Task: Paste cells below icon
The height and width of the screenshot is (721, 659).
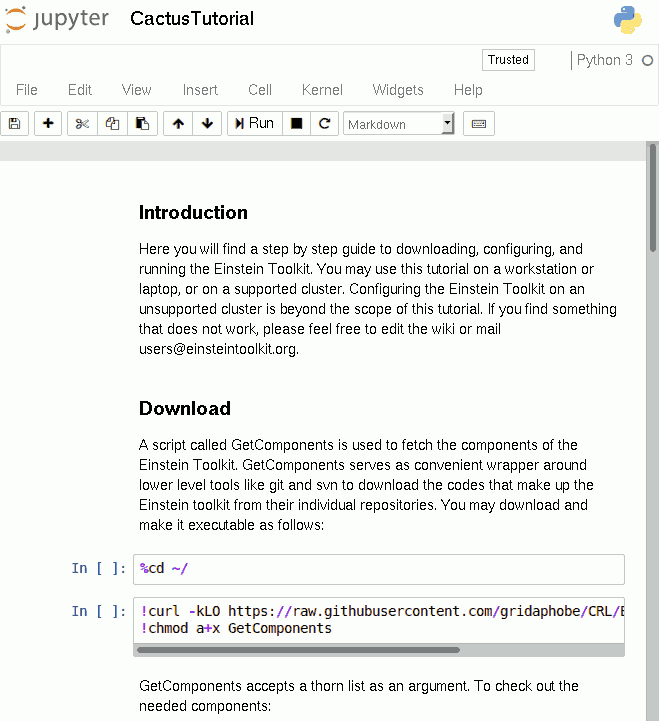Action: pos(142,123)
